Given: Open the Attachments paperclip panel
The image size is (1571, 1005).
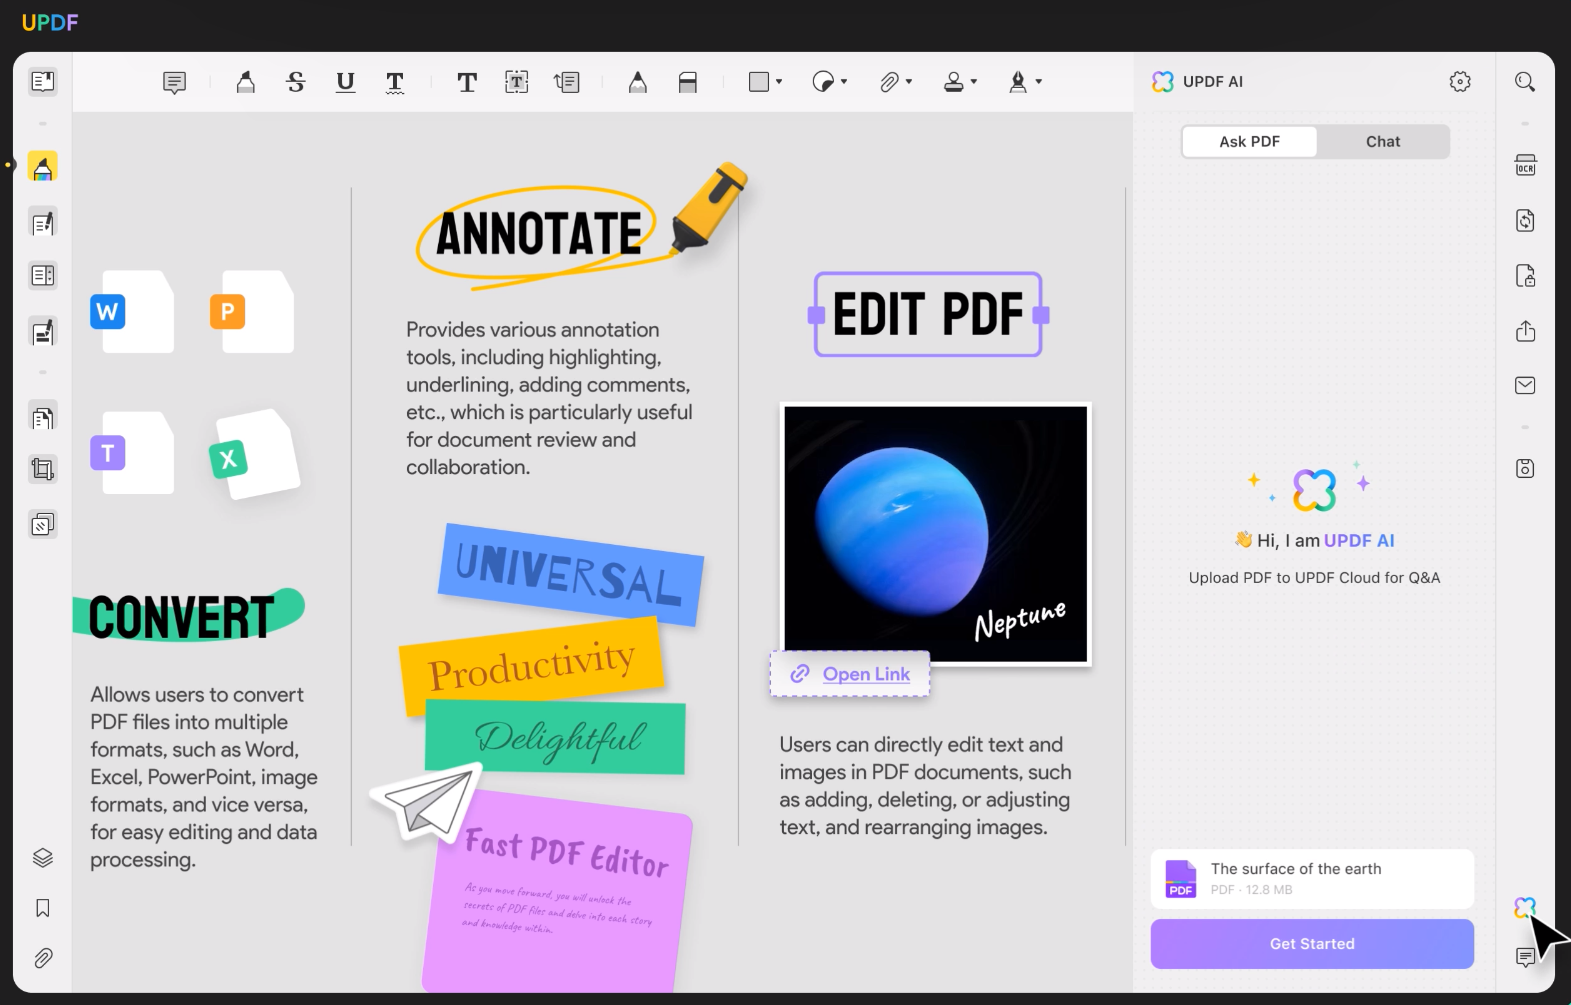Looking at the screenshot, I should tap(42, 958).
